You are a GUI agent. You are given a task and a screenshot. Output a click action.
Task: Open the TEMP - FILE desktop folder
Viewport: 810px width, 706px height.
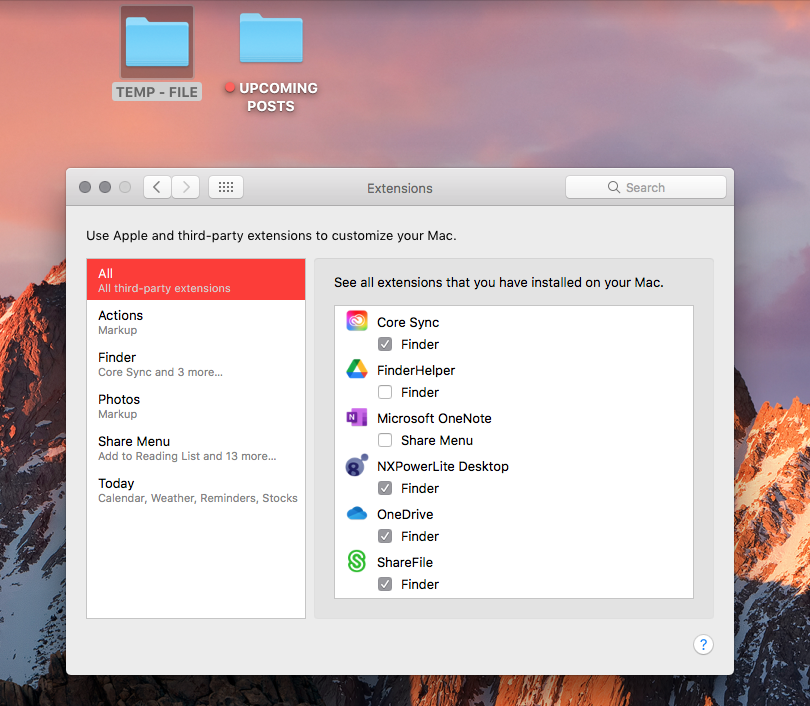[157, 42]
